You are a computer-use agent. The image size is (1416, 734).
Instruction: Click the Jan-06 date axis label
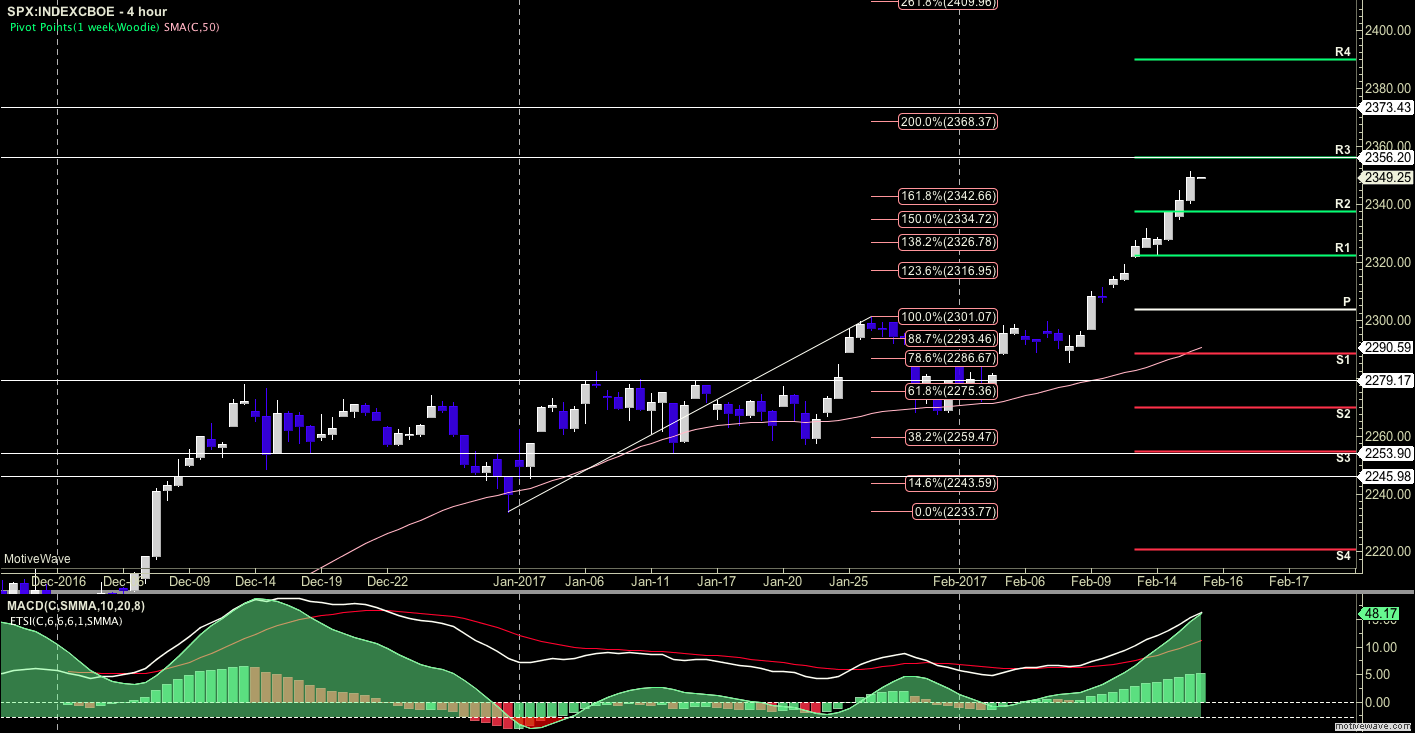(585, 581)
